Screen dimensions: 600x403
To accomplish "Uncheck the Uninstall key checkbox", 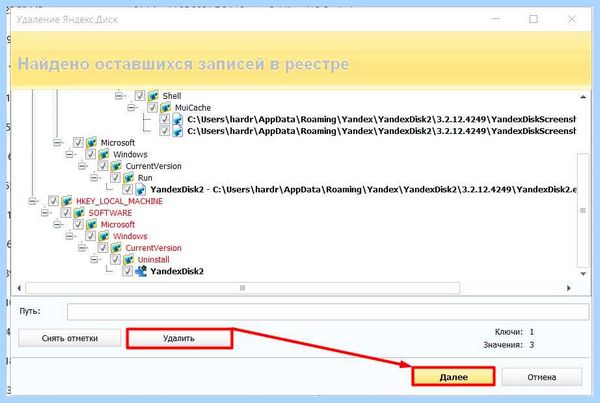I will (x=115, y=259).
